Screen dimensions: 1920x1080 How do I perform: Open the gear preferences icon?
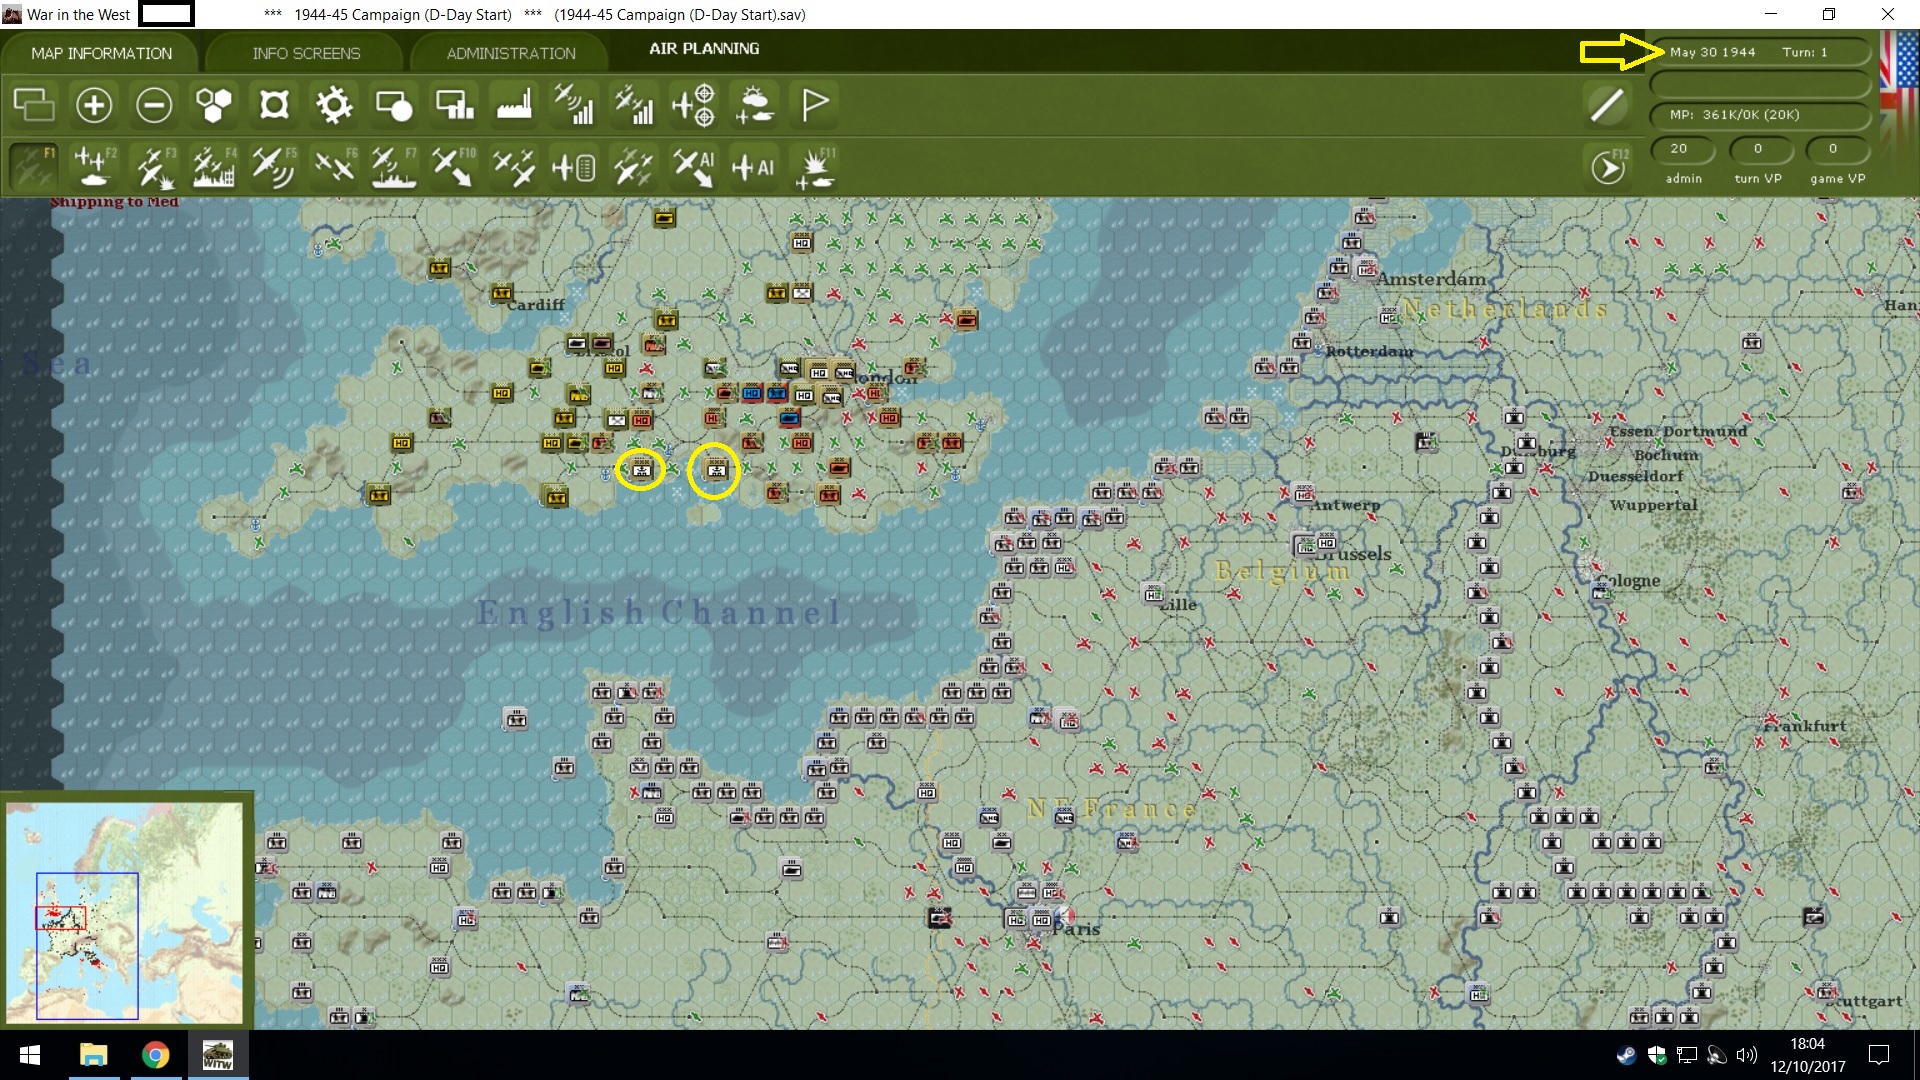334,104
